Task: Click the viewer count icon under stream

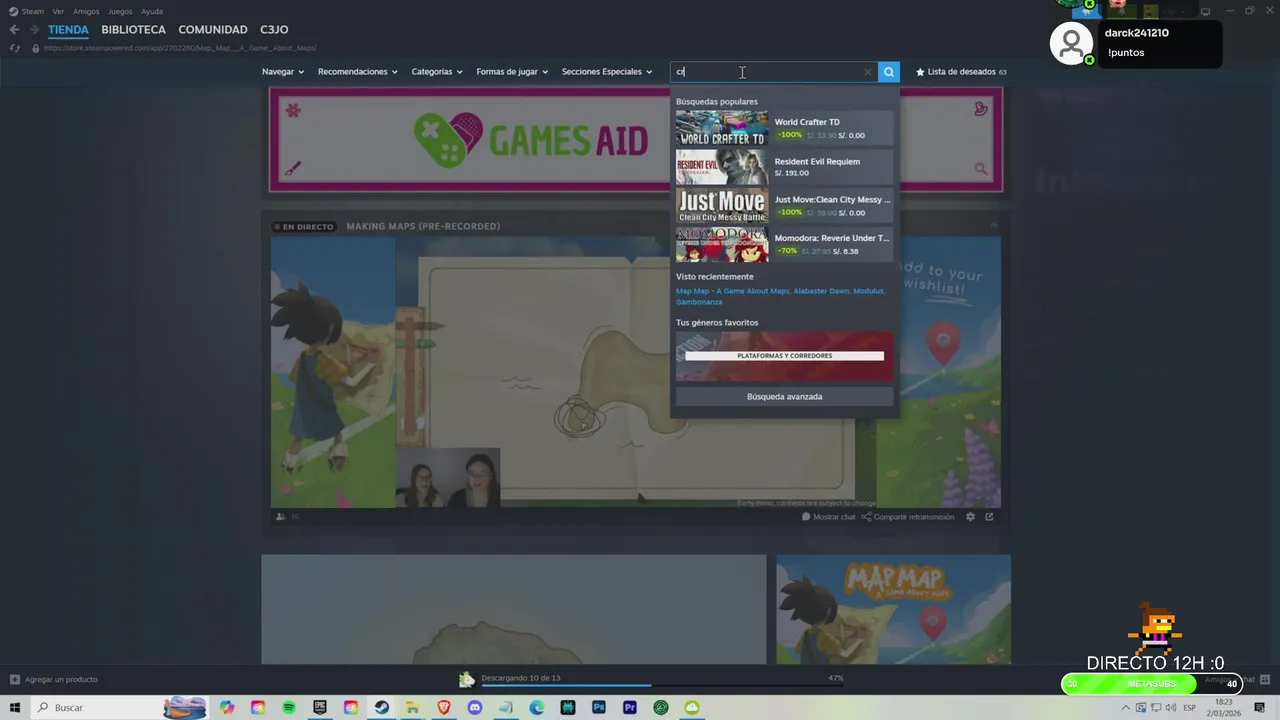Action: click(x=280, y=517)
